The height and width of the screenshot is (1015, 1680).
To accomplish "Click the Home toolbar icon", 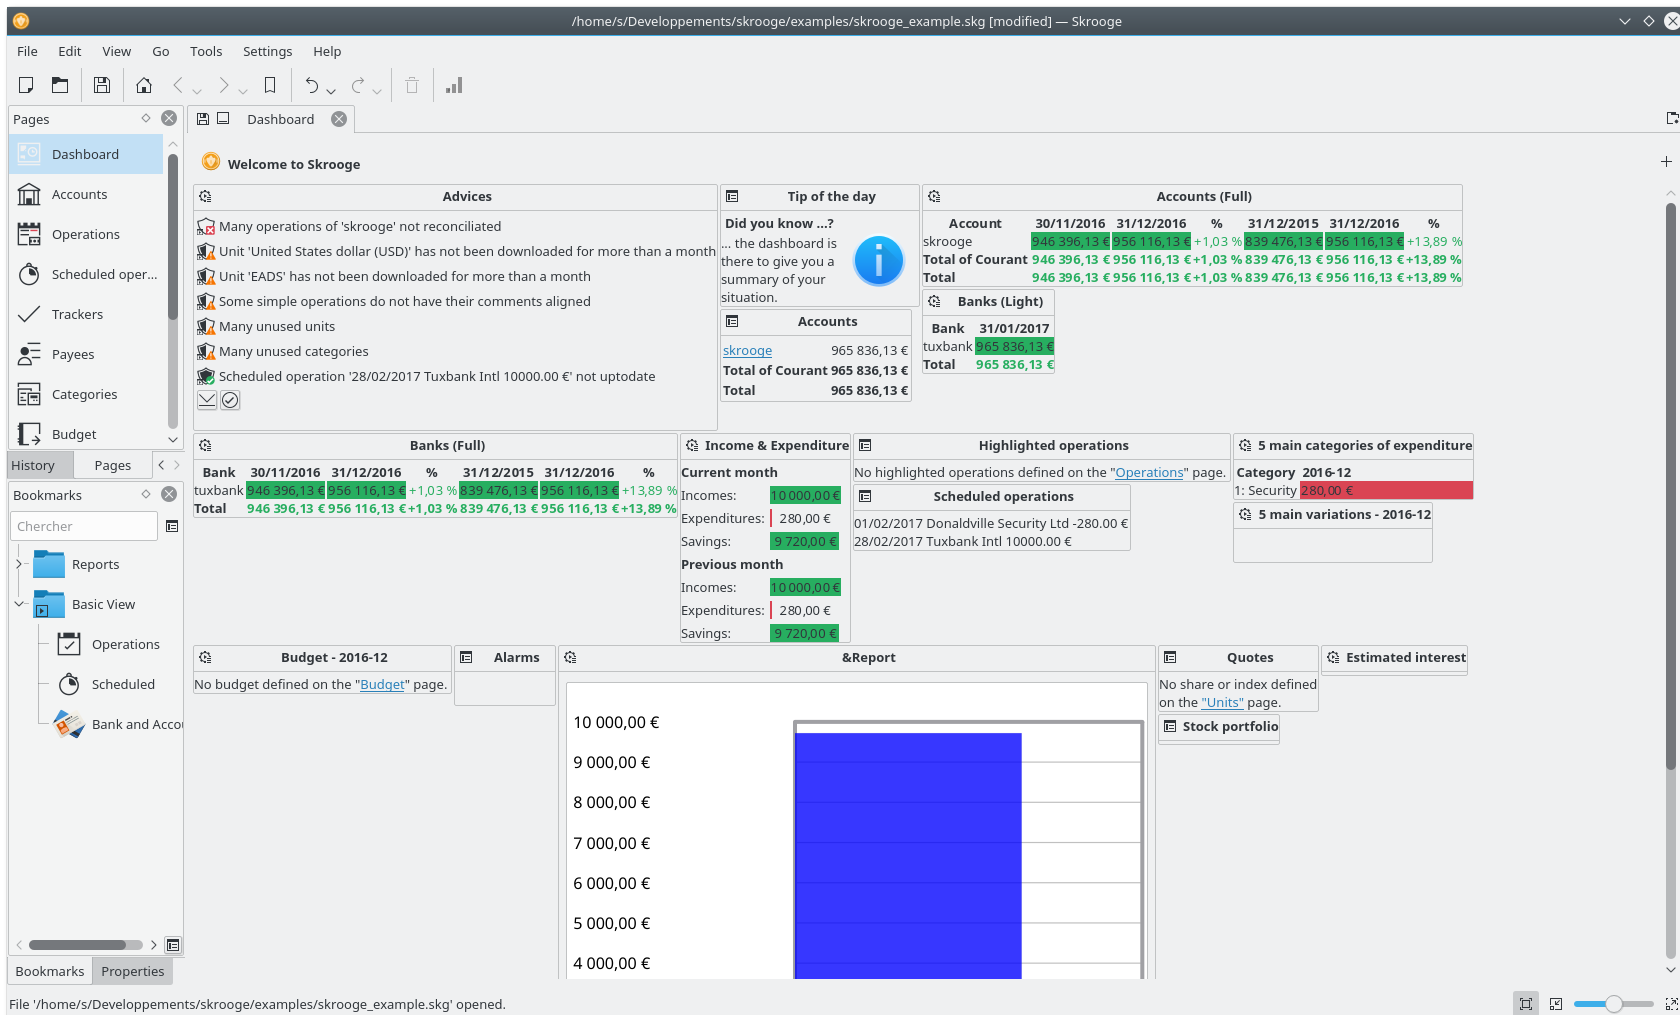I will pyautogui.click(x=144, y=86).
